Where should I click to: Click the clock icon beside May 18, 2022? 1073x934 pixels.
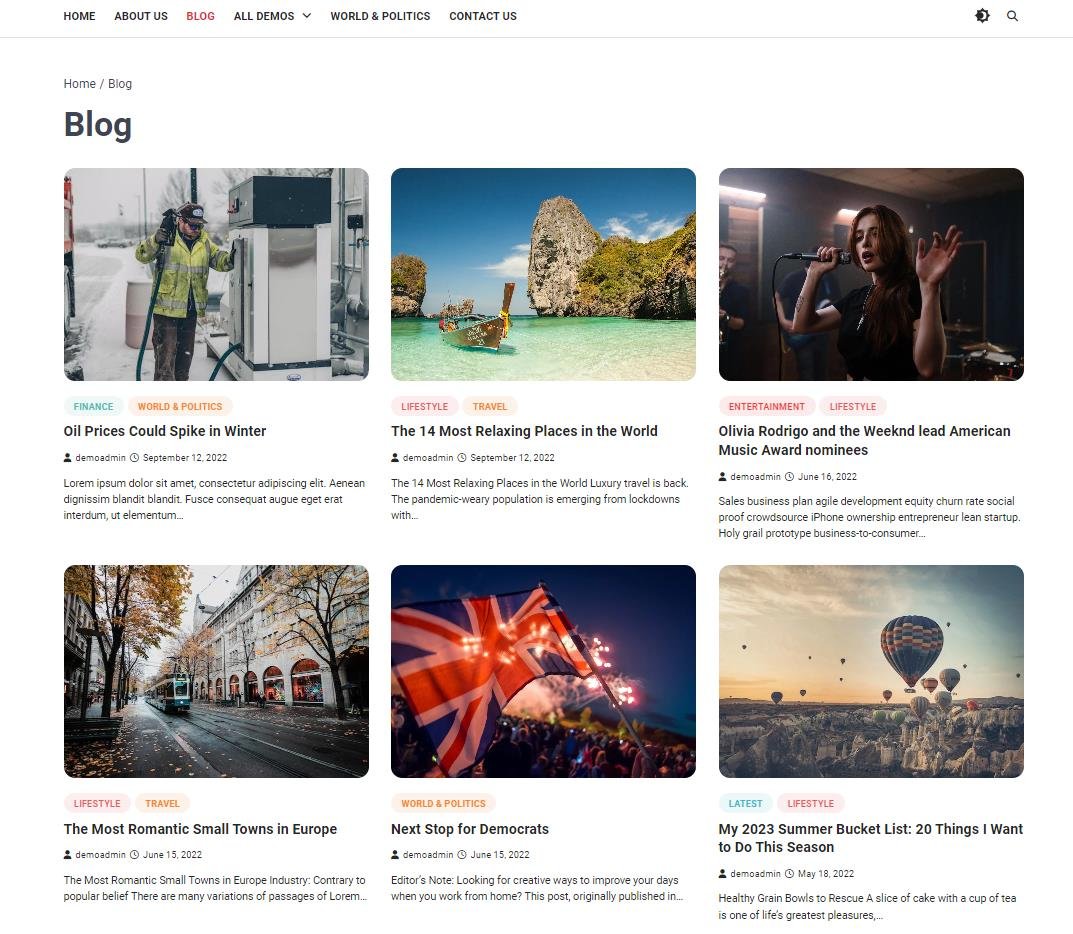[790, 874]
